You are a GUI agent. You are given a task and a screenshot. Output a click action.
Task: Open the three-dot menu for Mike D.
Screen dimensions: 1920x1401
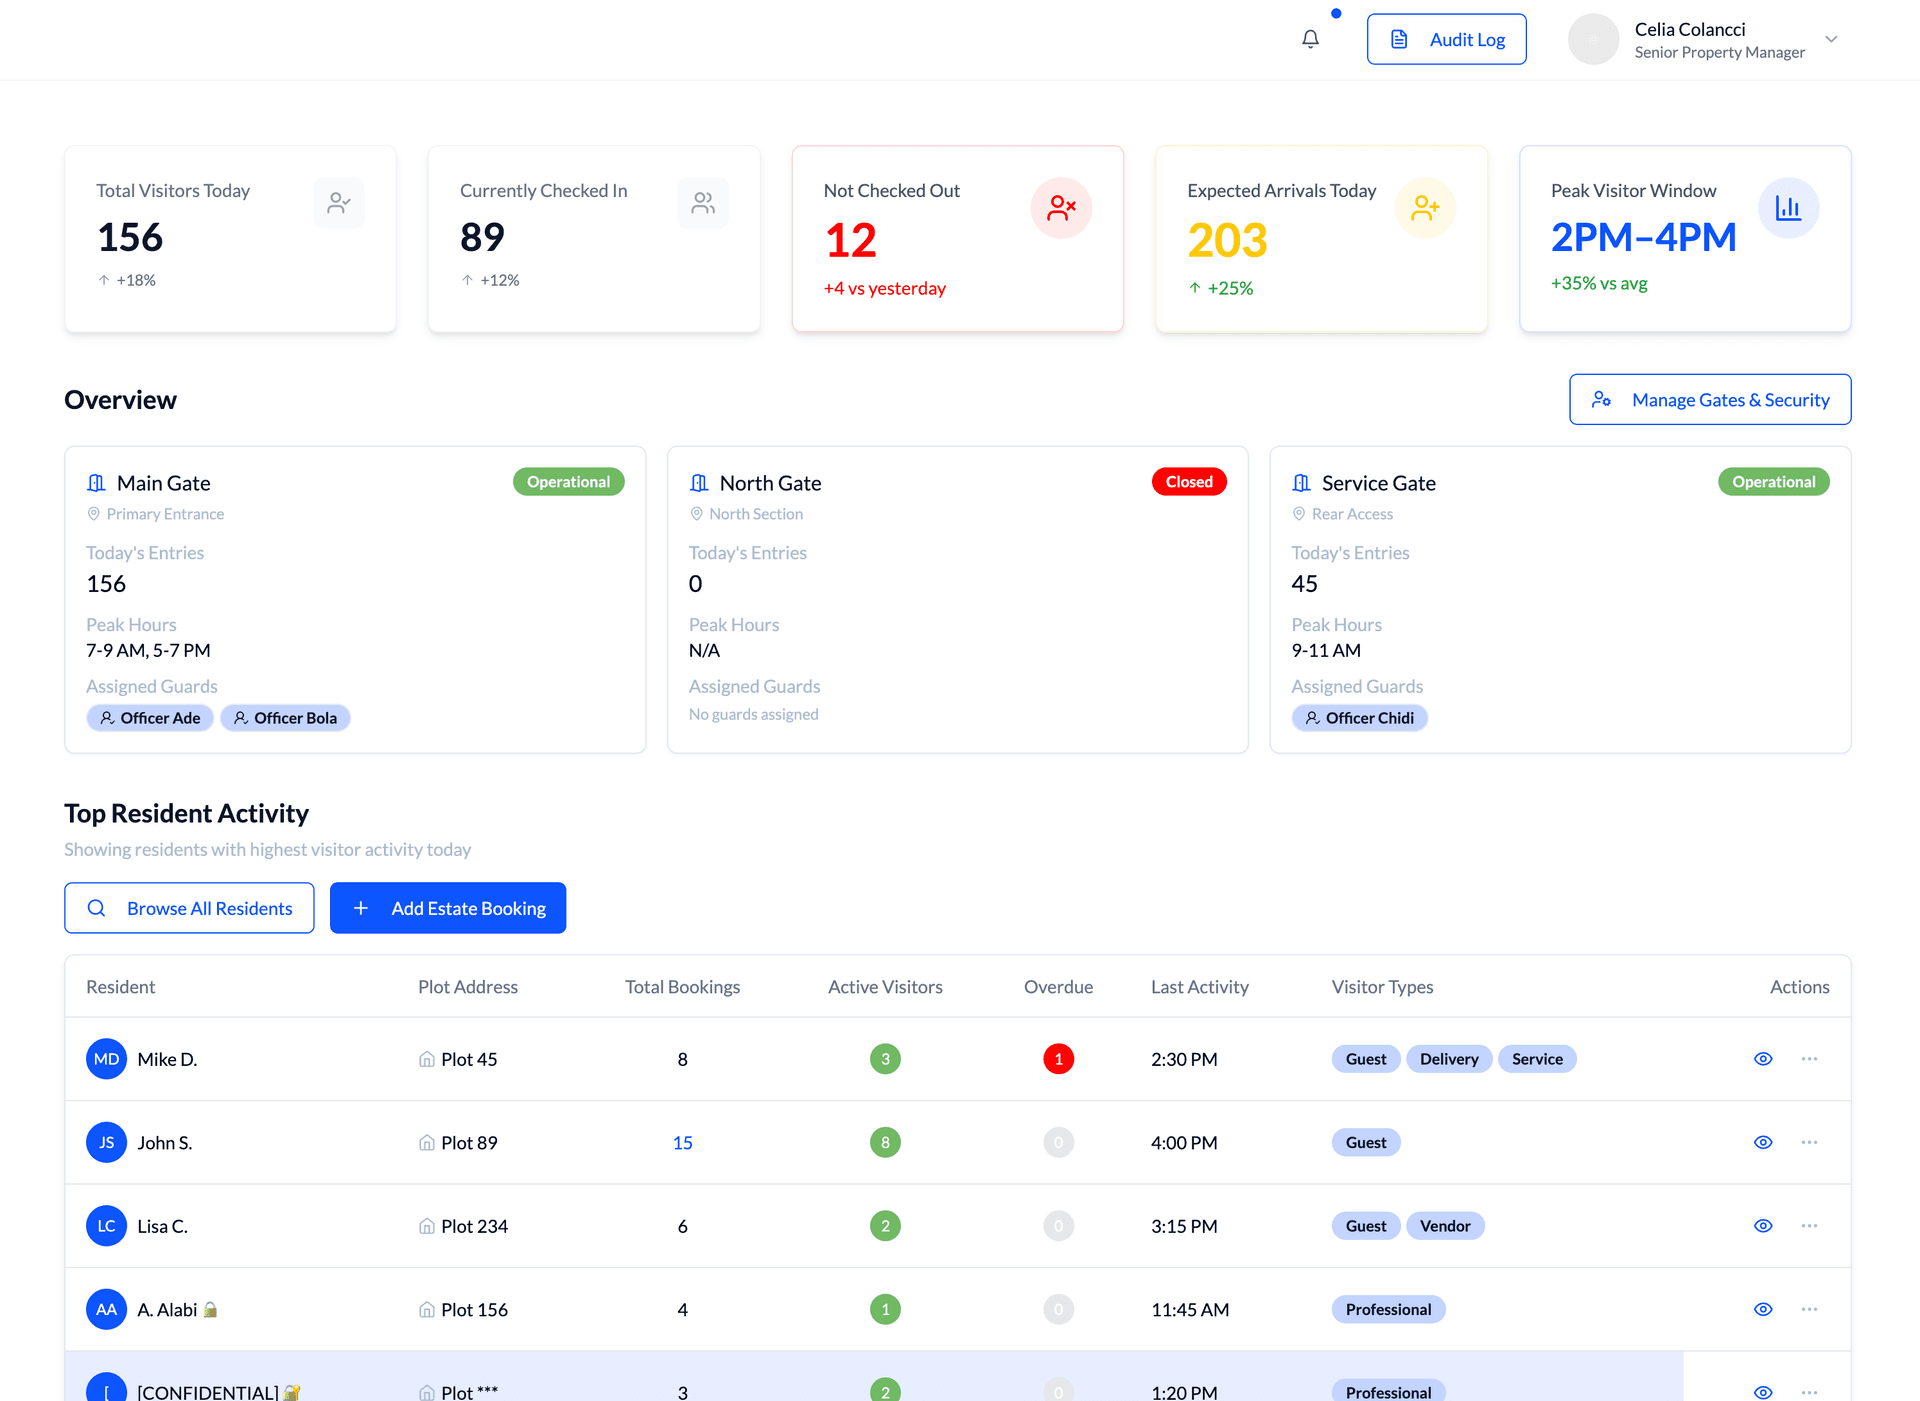(x=1808, y=1058)
